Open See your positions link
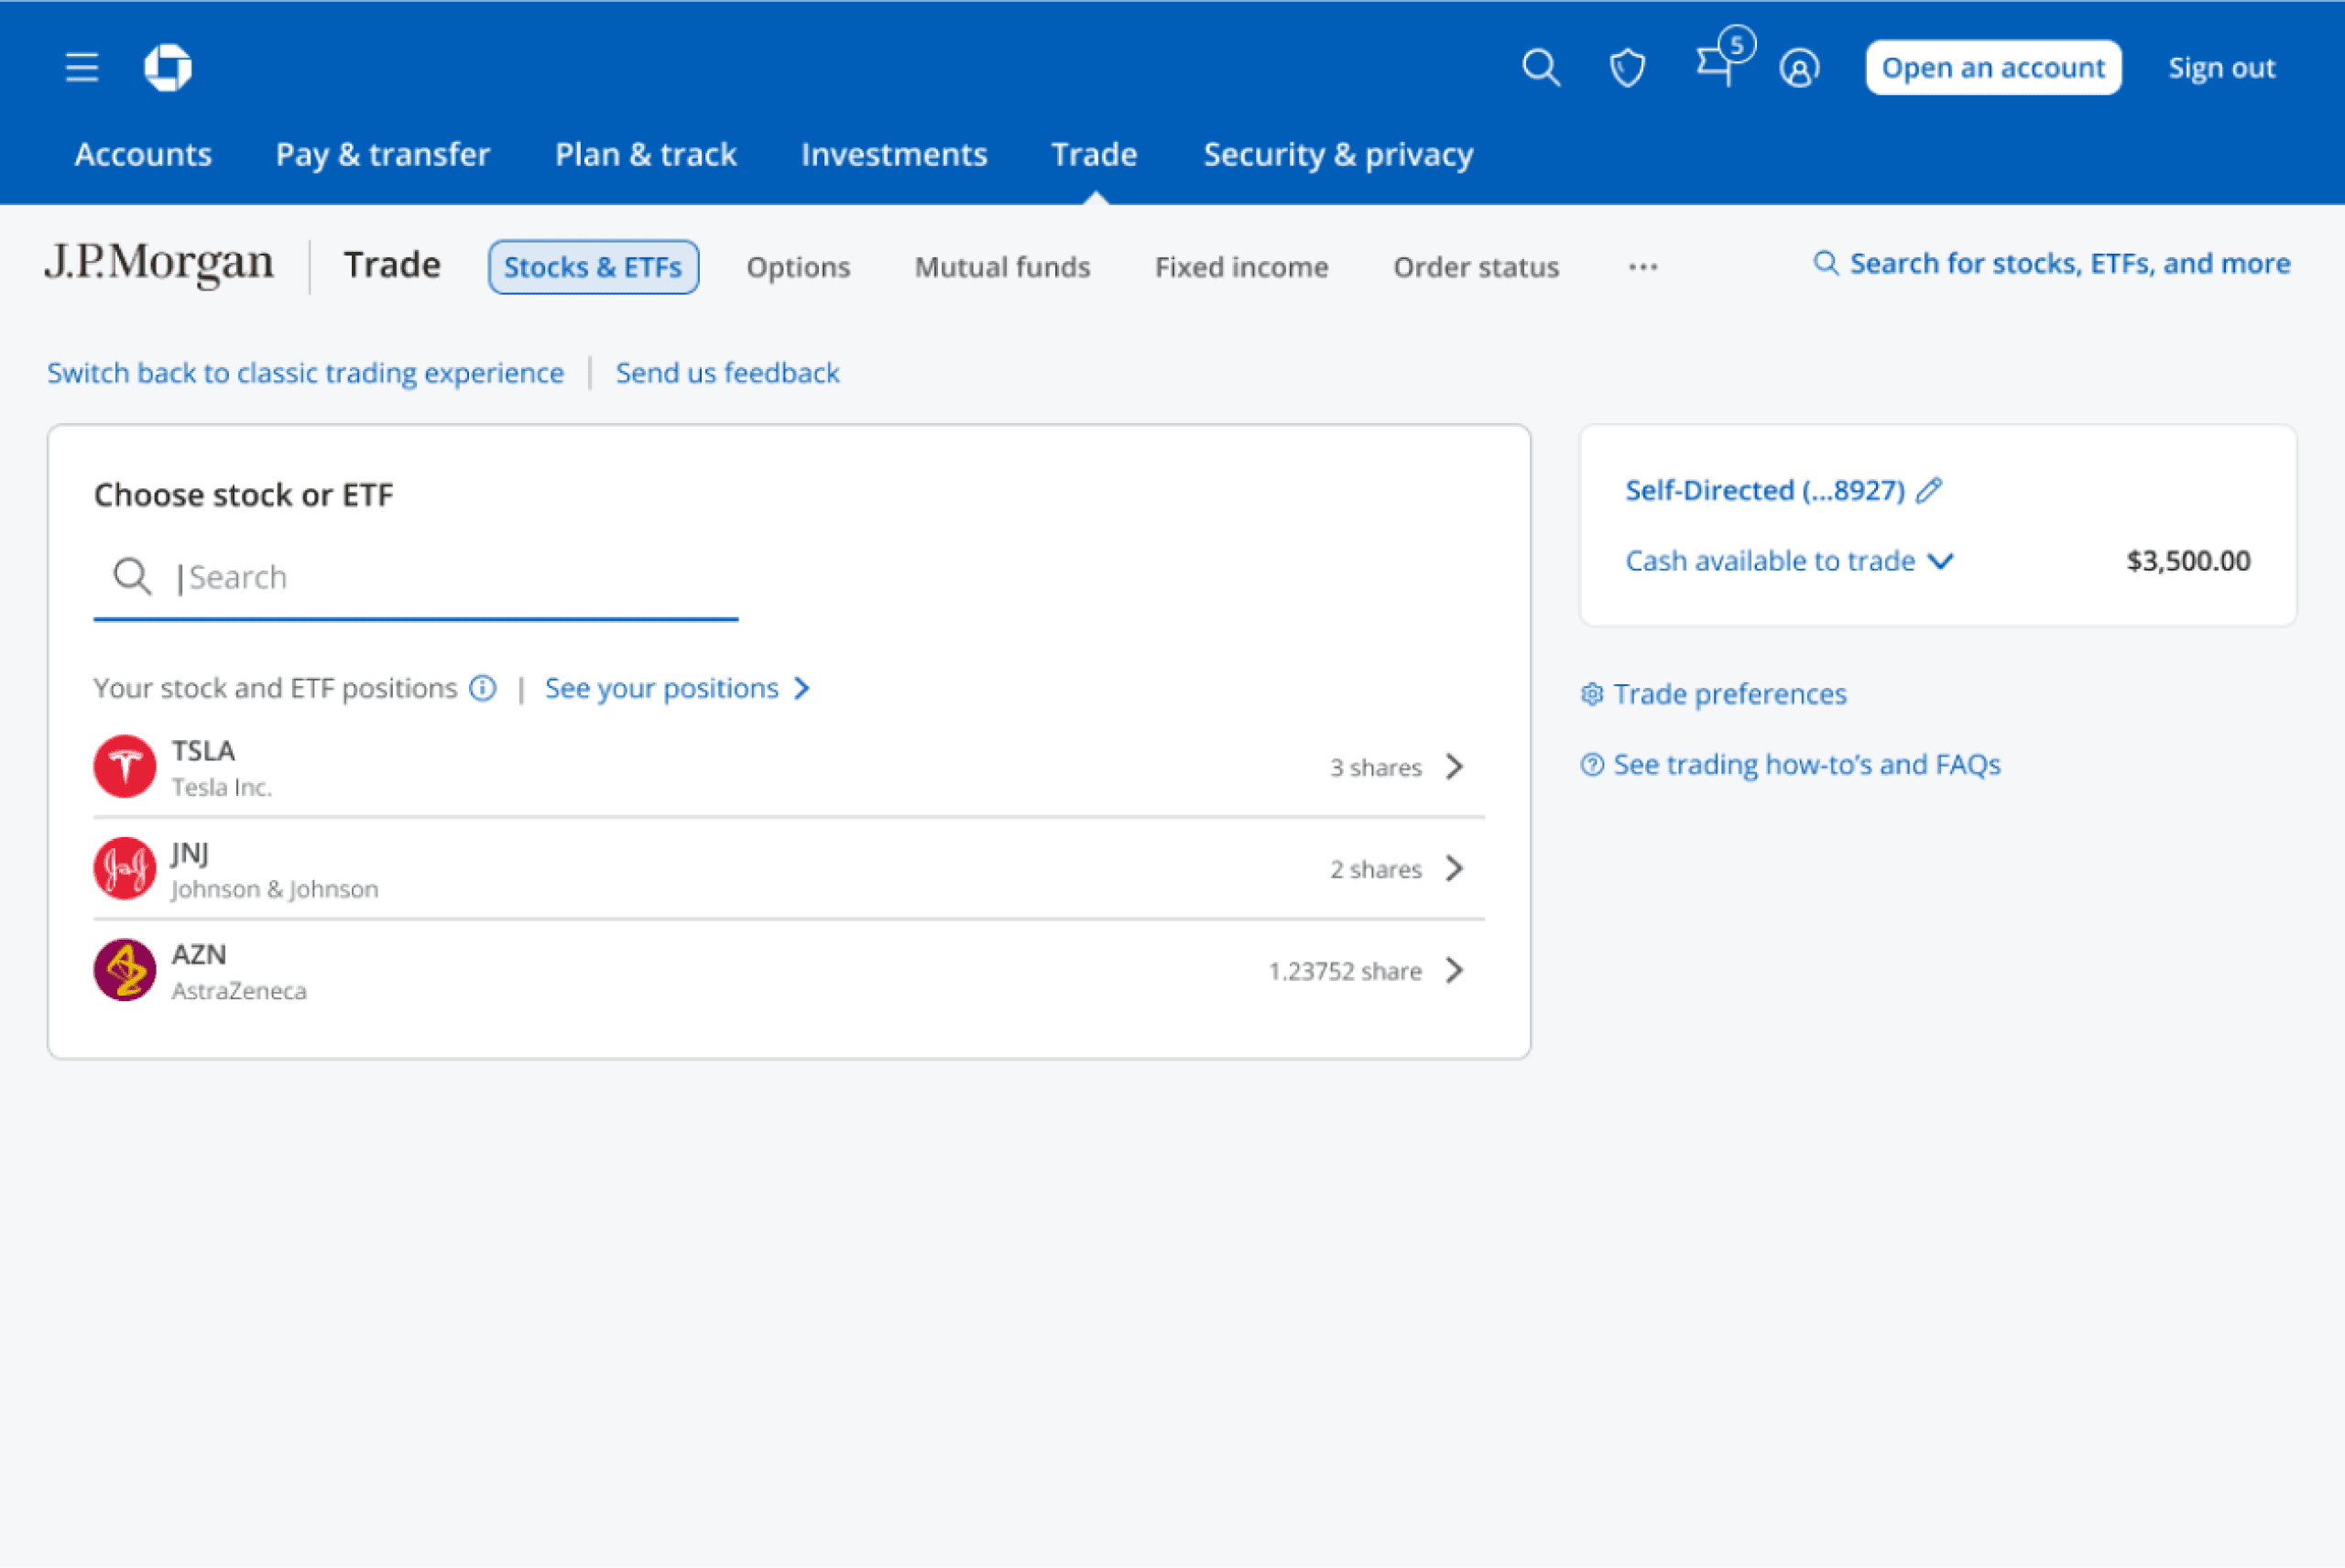Screen dimensions: 2345x1568 [661, 688]
